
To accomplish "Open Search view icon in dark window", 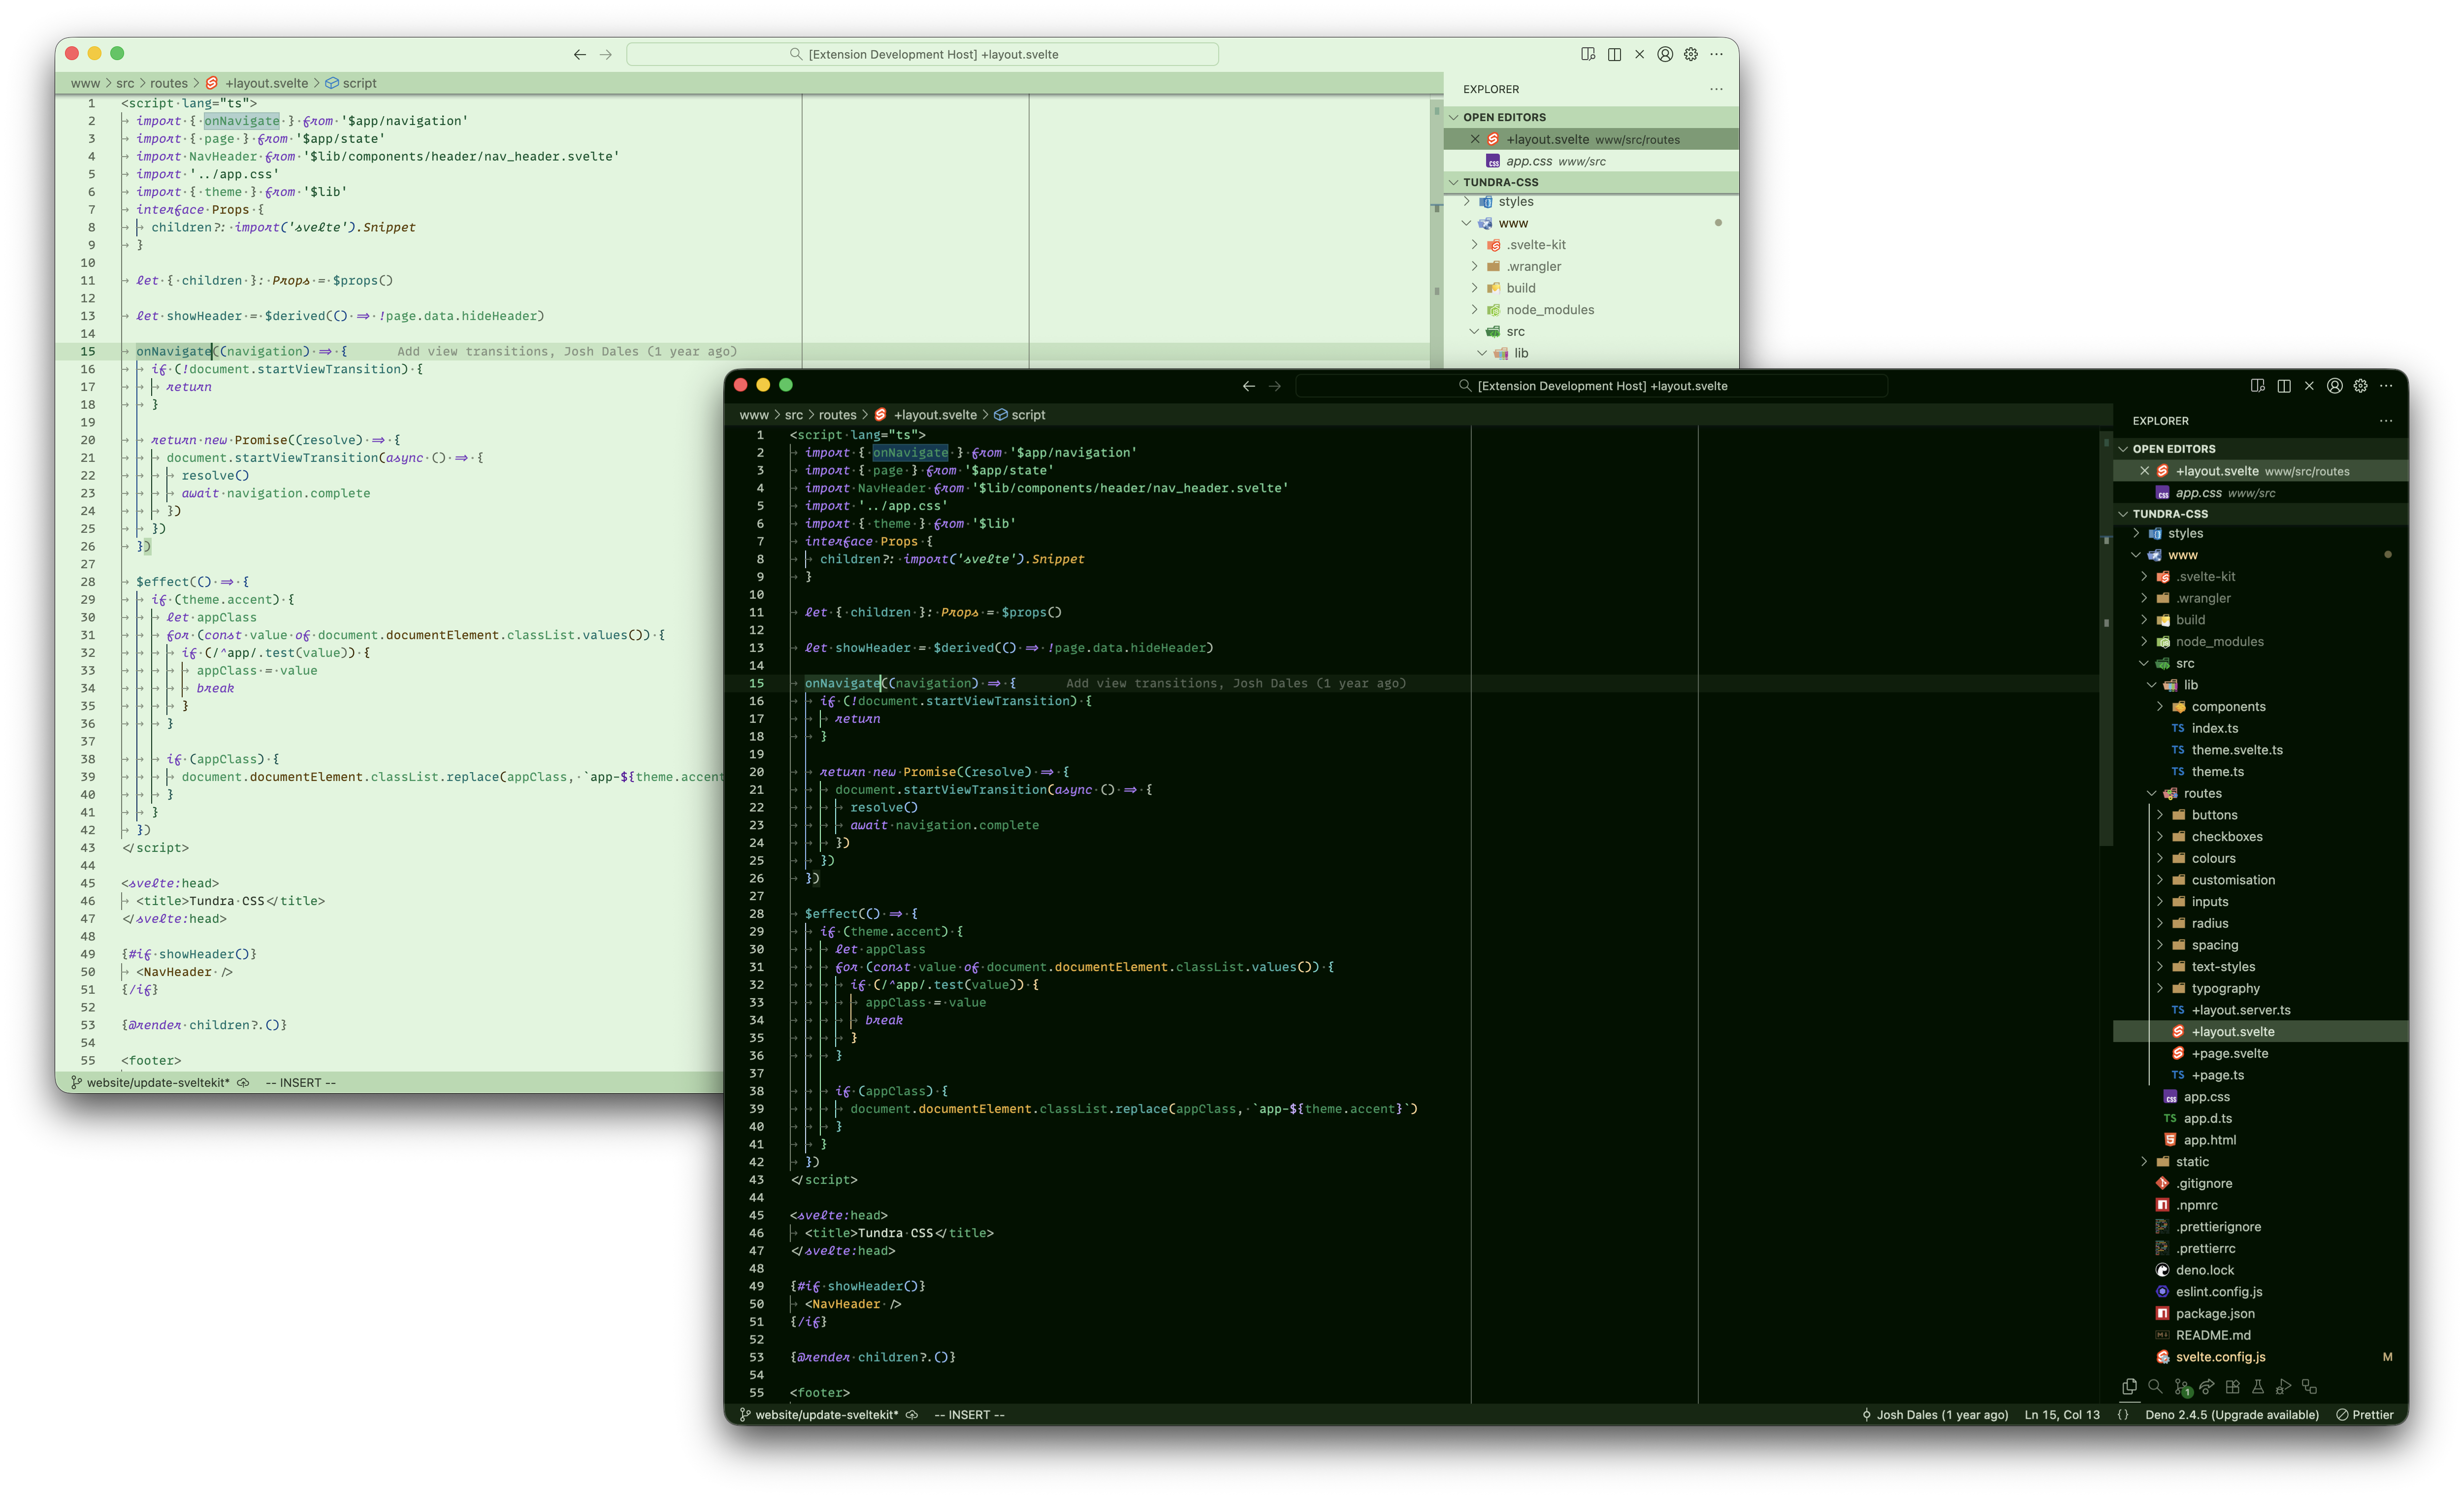I will 2155,1386.
